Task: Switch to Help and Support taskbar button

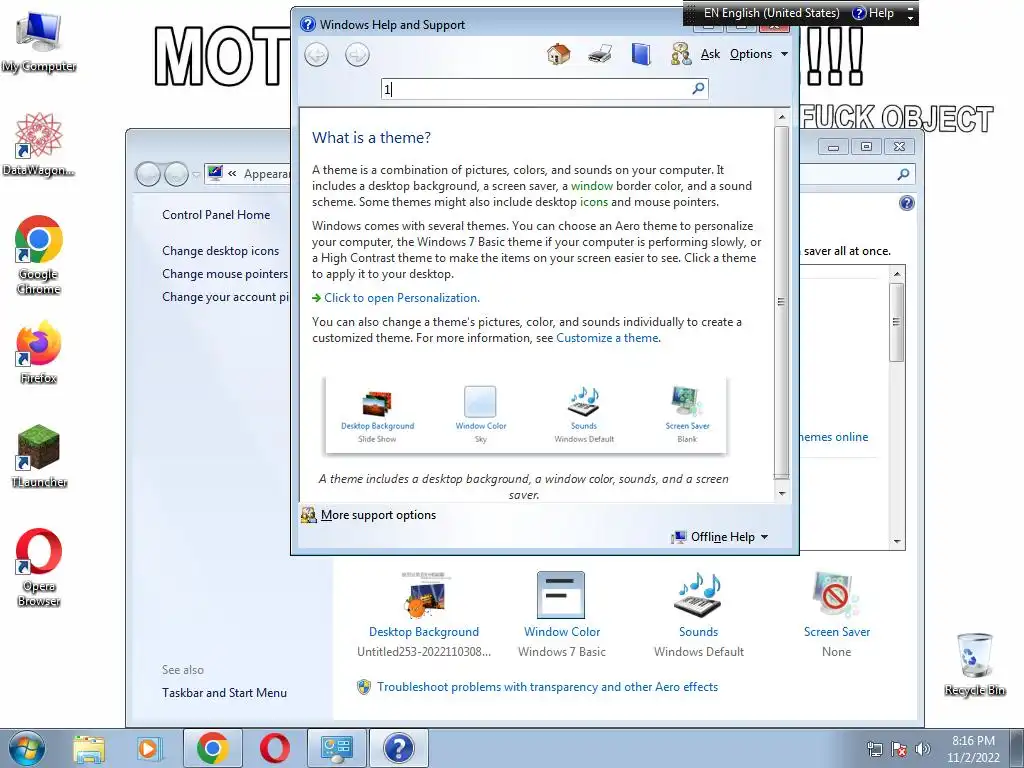Action: [x=399, y=748]
